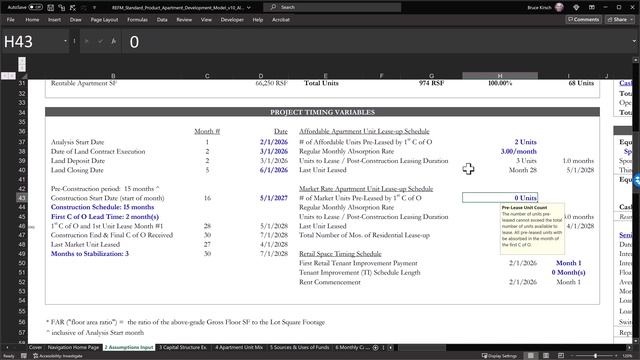Select the Analysis Start Date 2/1/2026 cell
The height and width of the screenshot is (360, 640).
point(274,142)
